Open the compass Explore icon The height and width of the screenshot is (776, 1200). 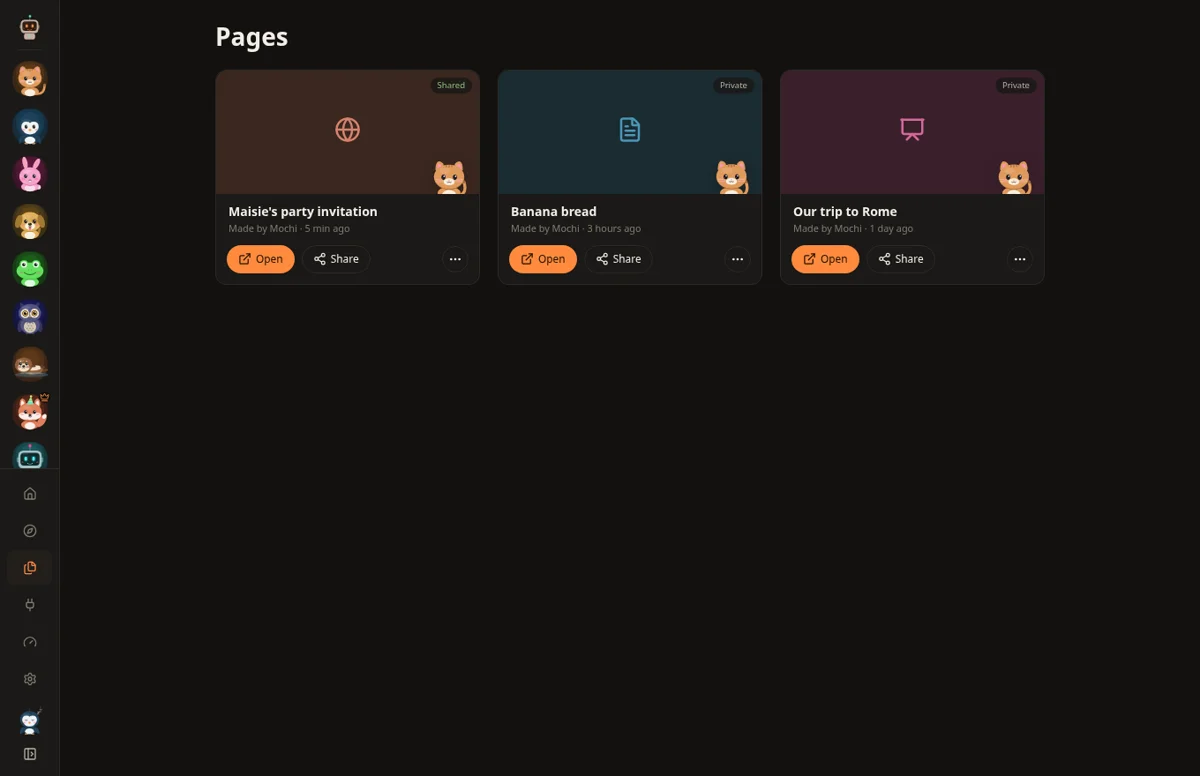[x=30, y=531]
